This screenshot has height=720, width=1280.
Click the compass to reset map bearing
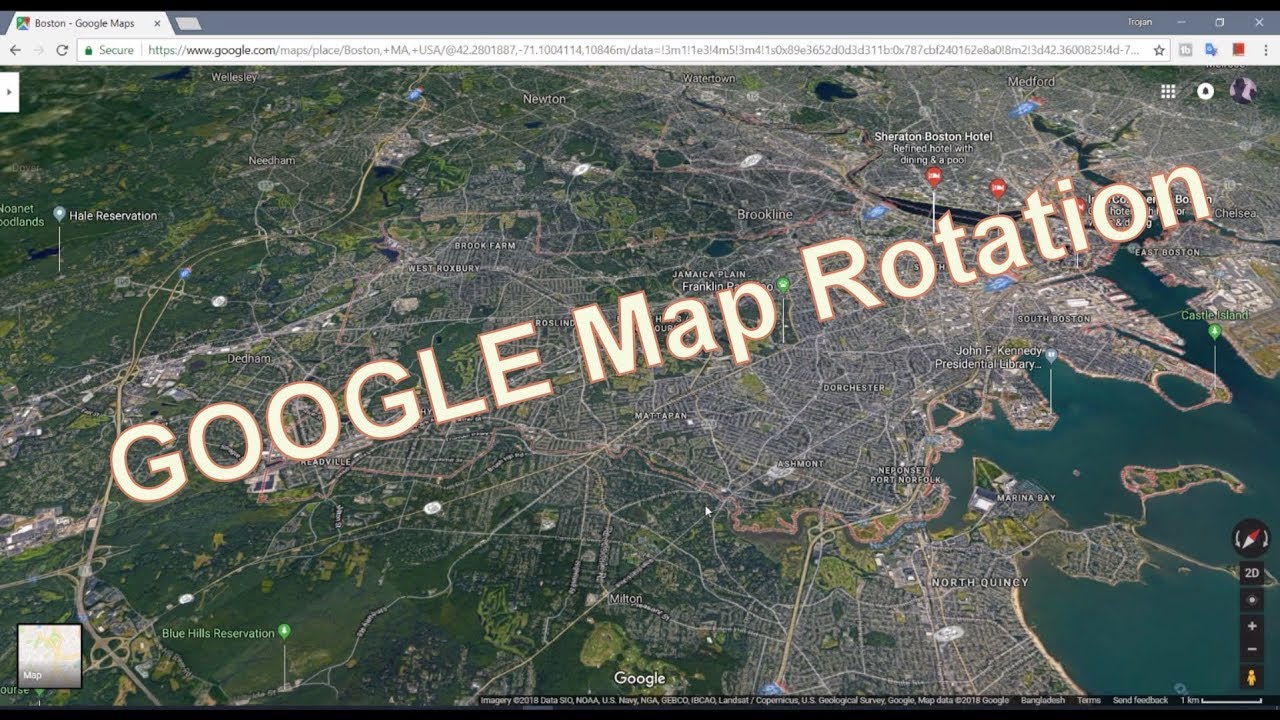(x=1251, y=539)
